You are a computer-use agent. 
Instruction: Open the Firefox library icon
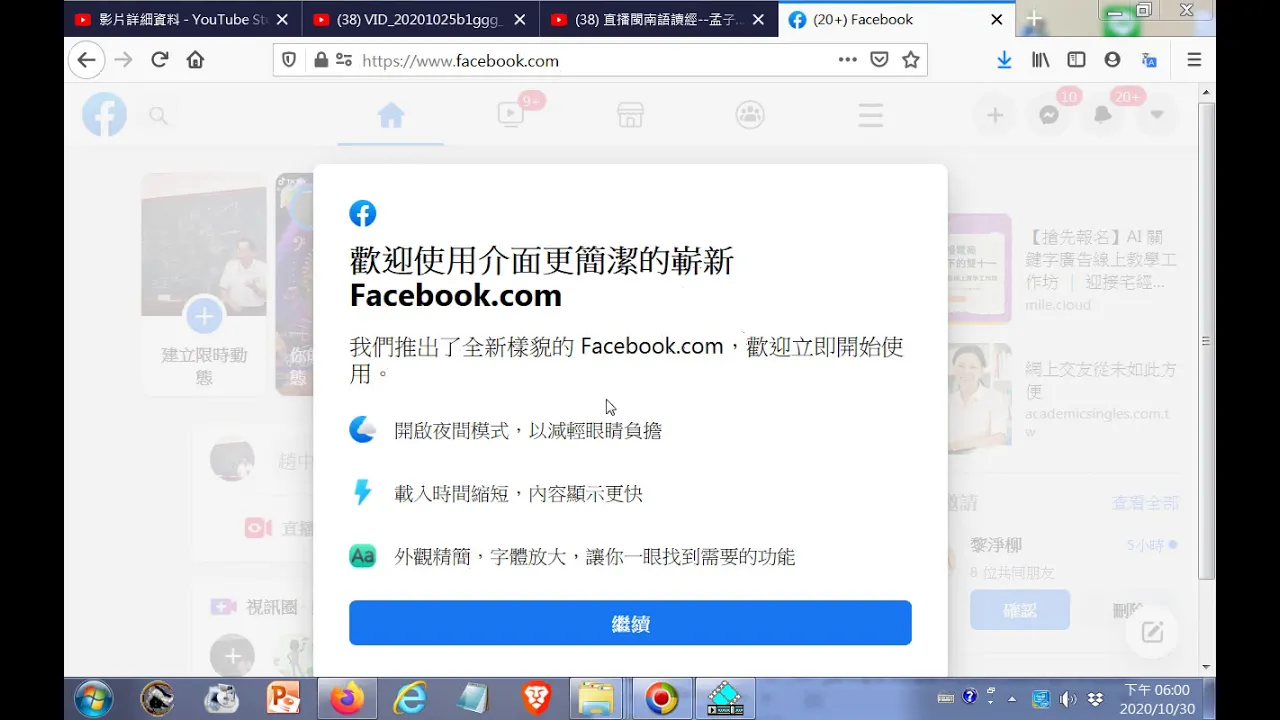(x=1041, y=60)
